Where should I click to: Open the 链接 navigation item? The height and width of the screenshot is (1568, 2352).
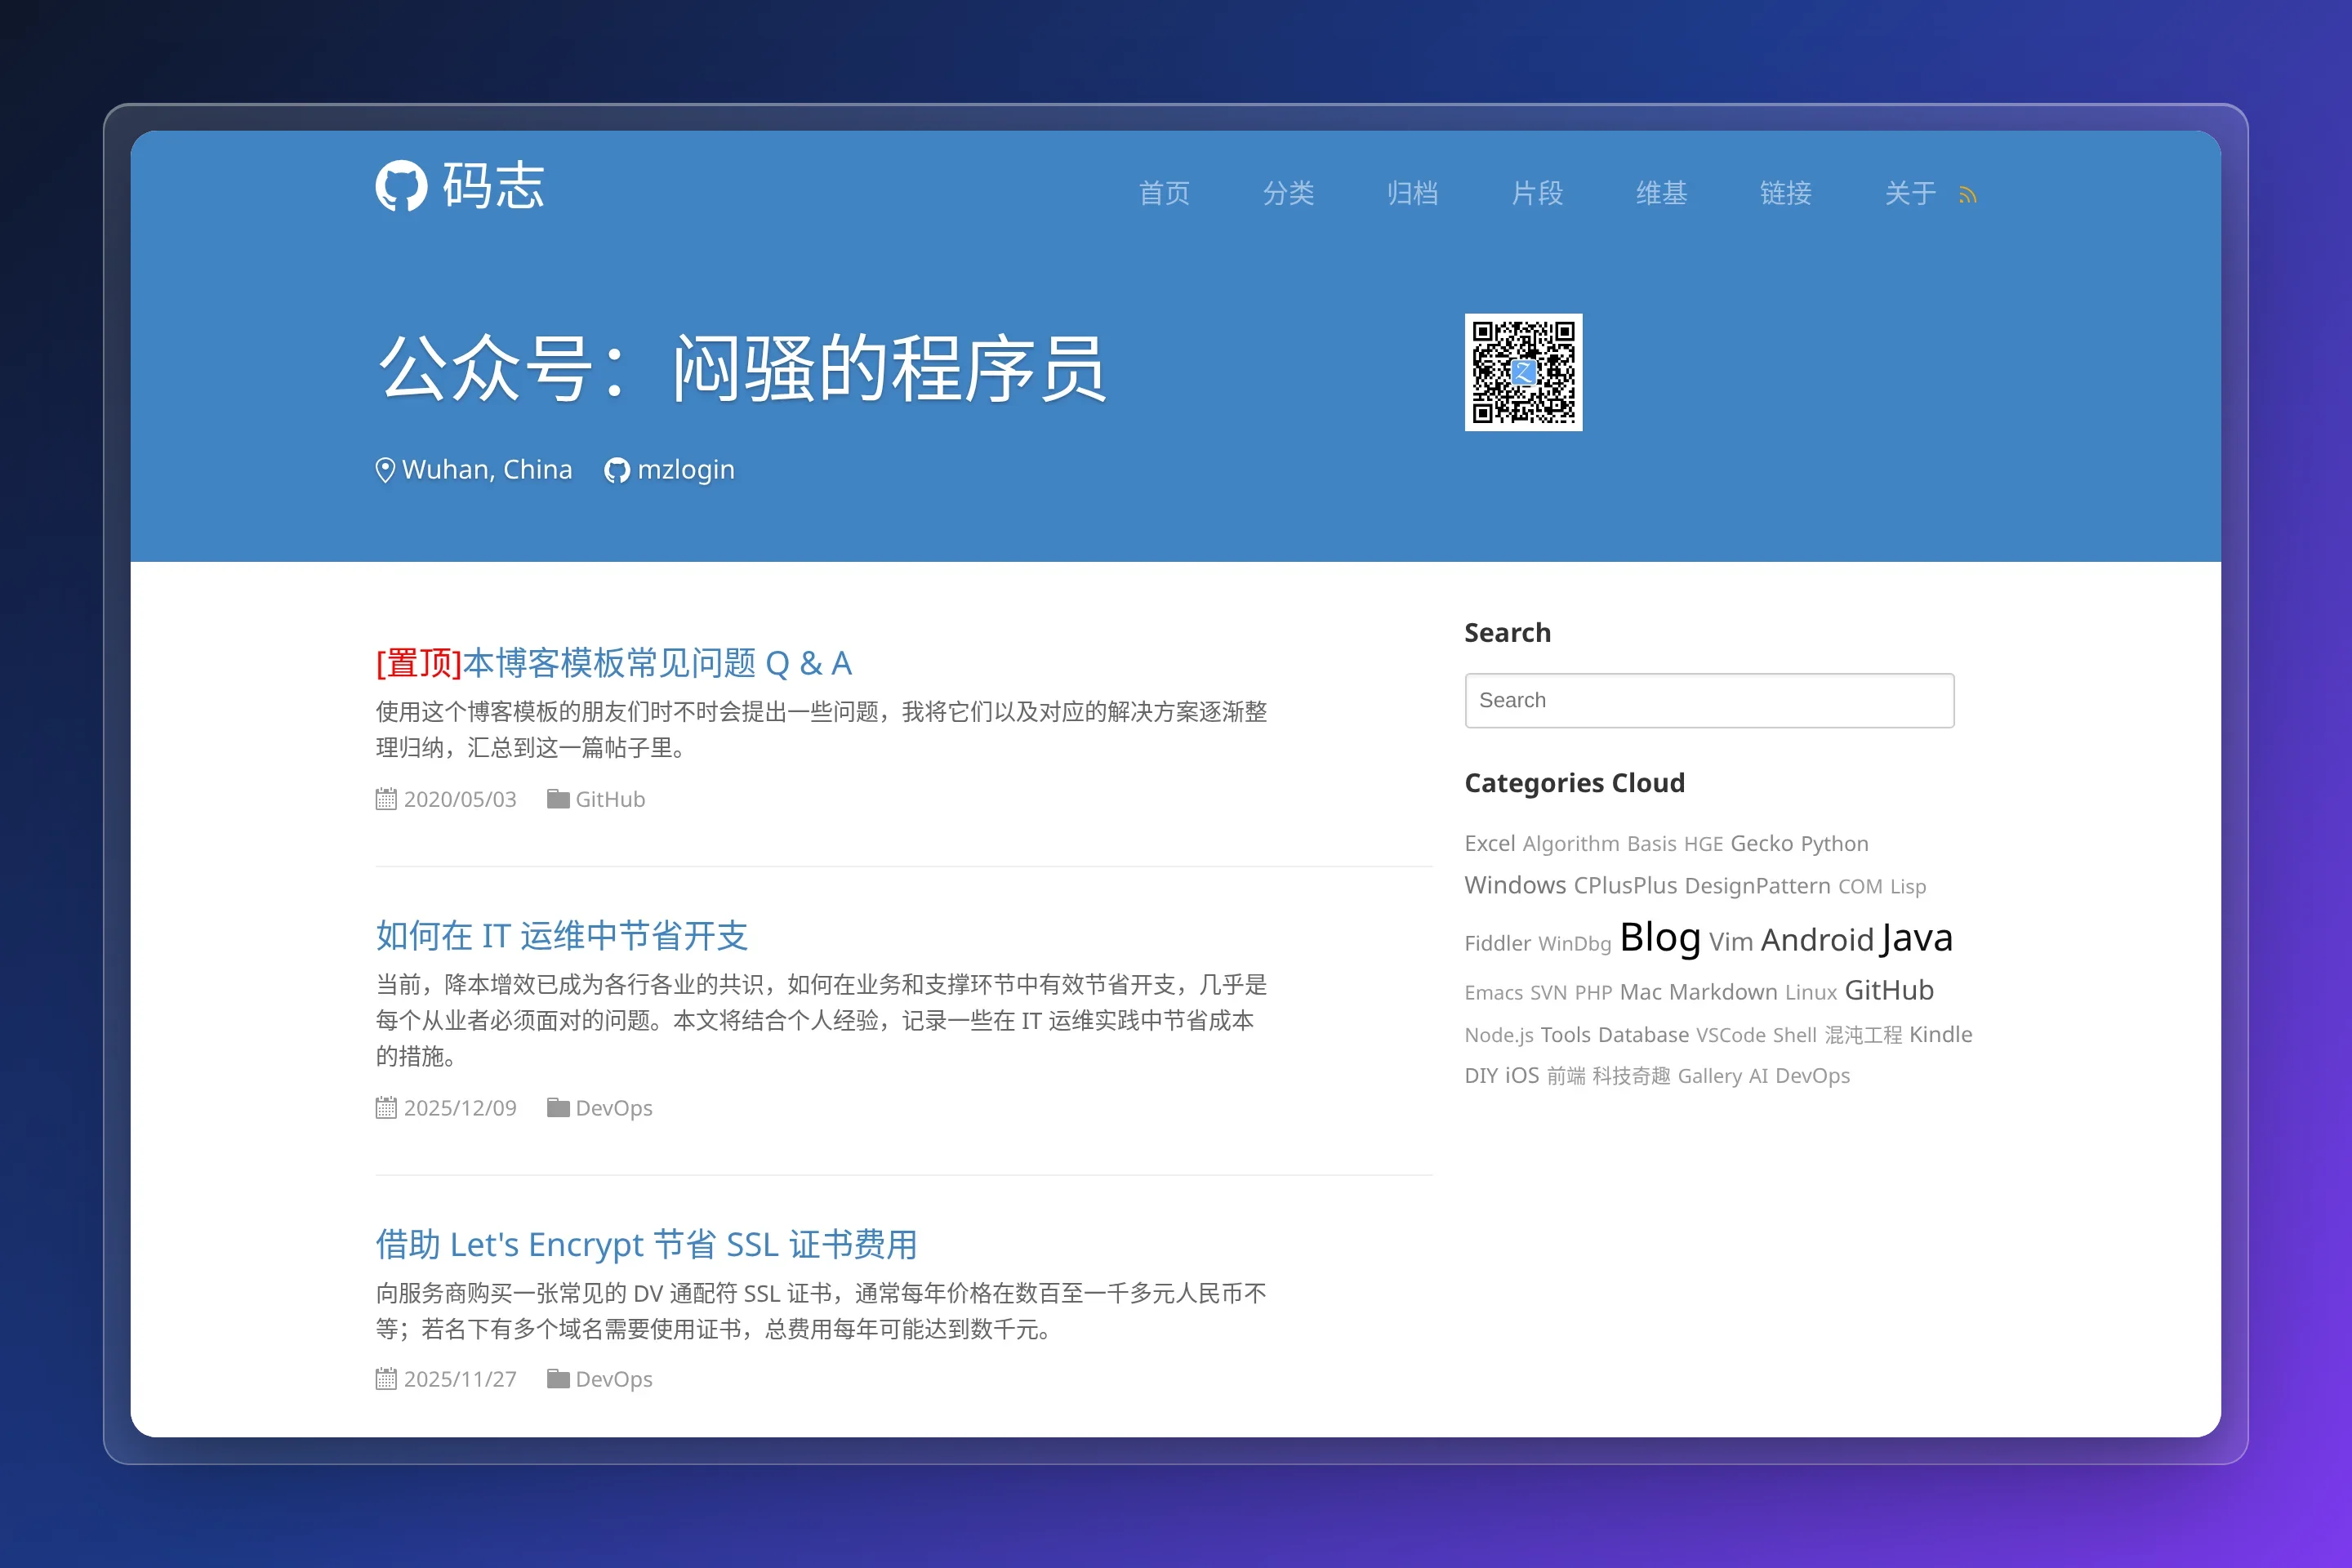click(x=1785, y=193)
